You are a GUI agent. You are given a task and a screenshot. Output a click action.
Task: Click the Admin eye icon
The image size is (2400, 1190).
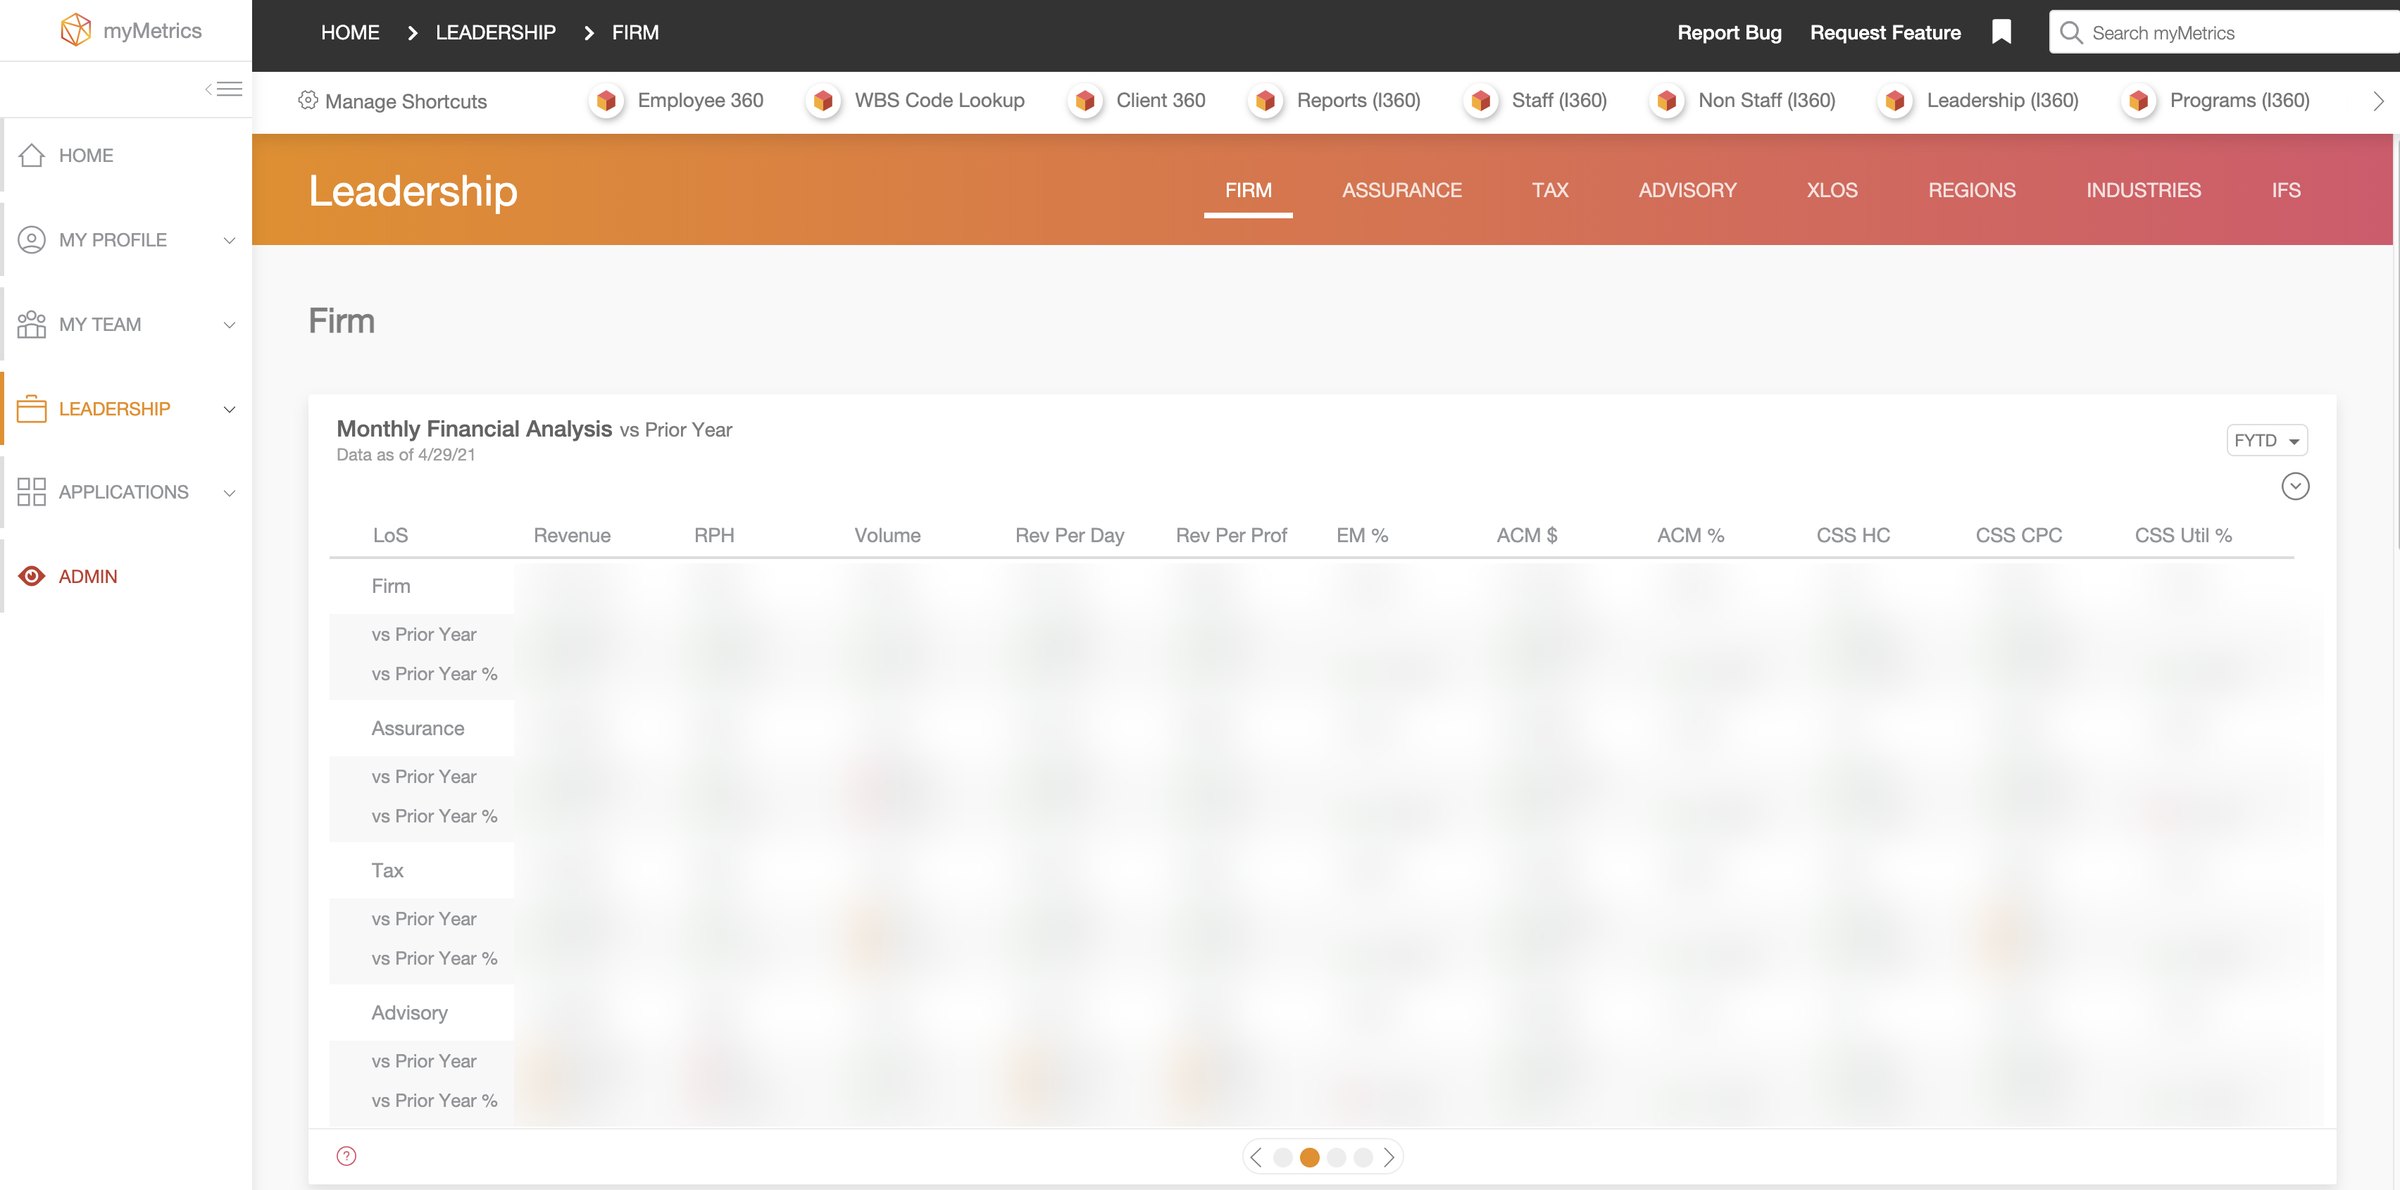point(32,576)
